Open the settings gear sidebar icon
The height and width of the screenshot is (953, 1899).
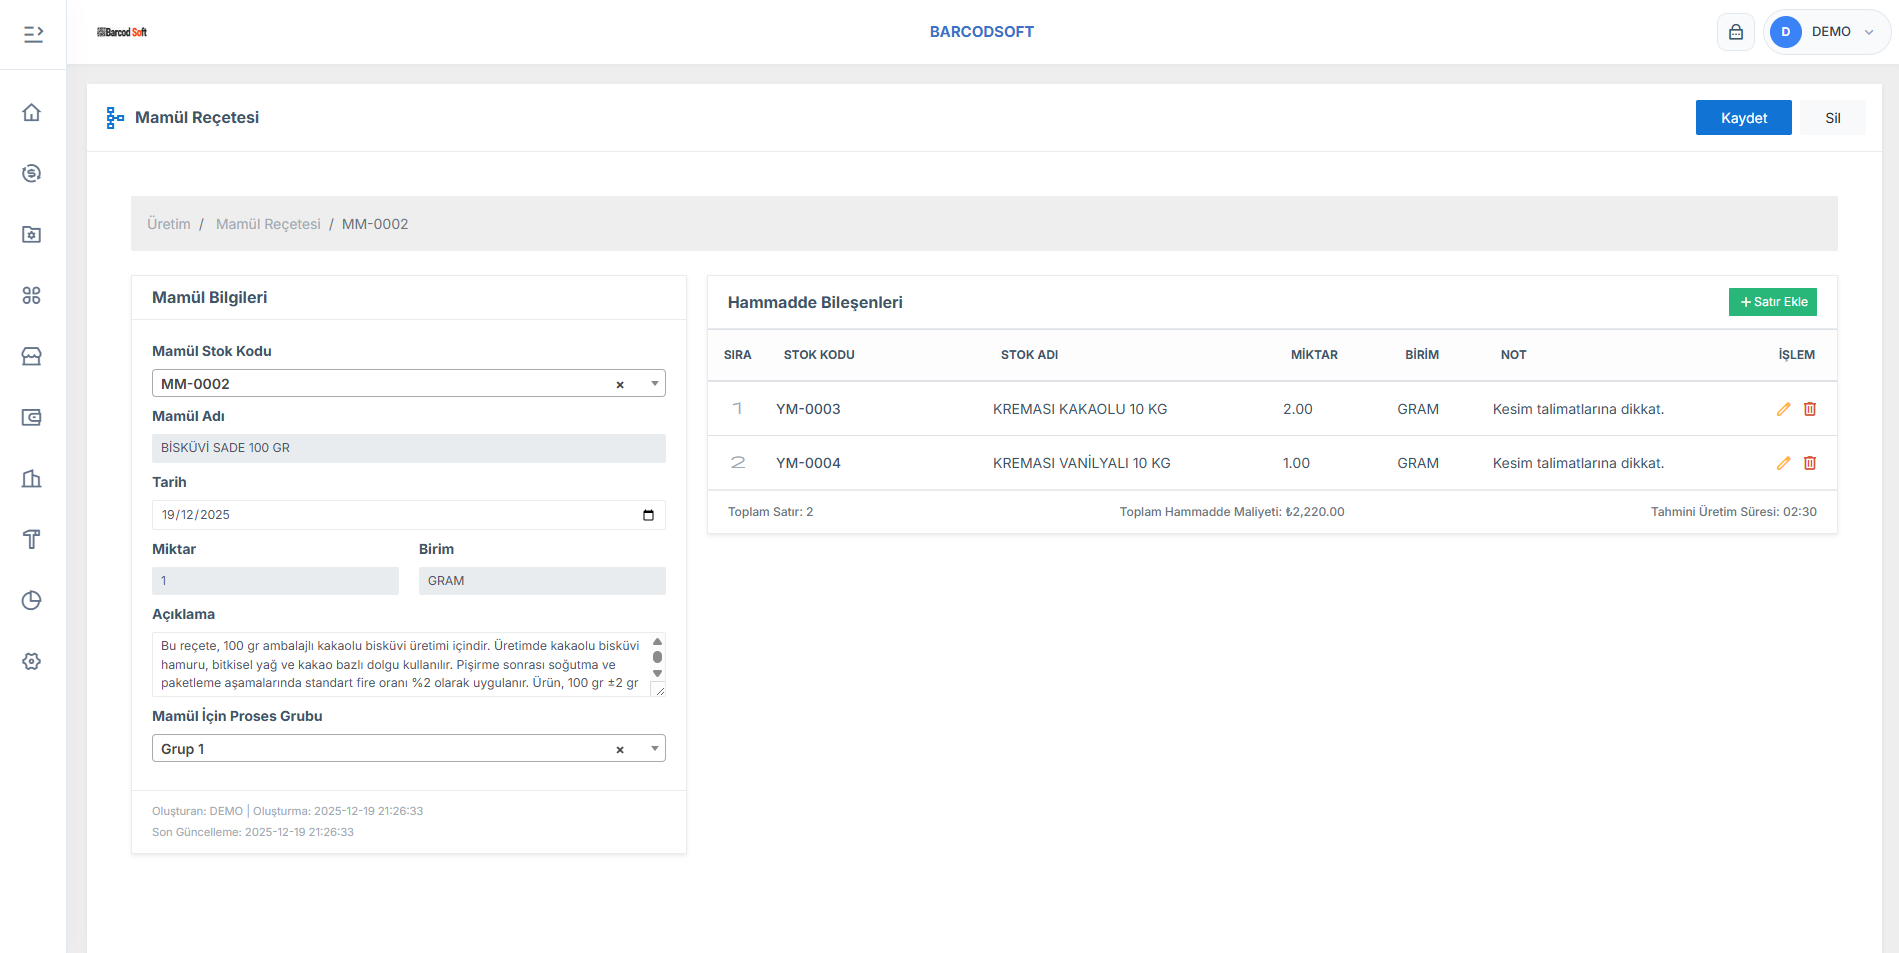coord(32,661)
